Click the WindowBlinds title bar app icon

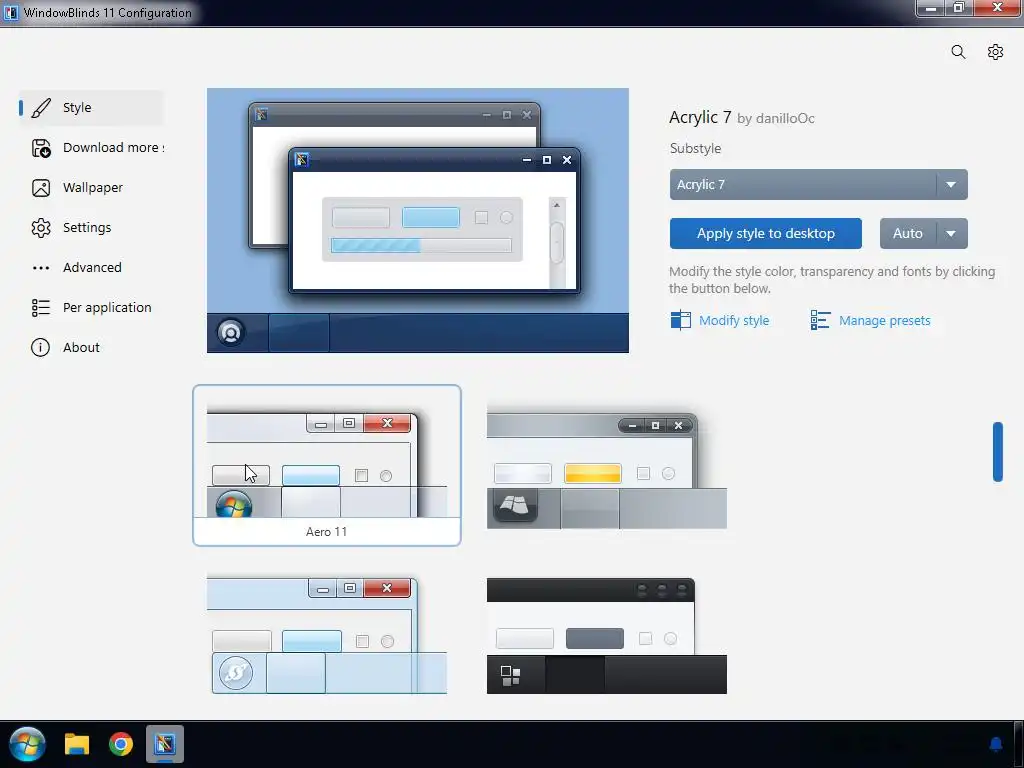[x=11, y=12]
